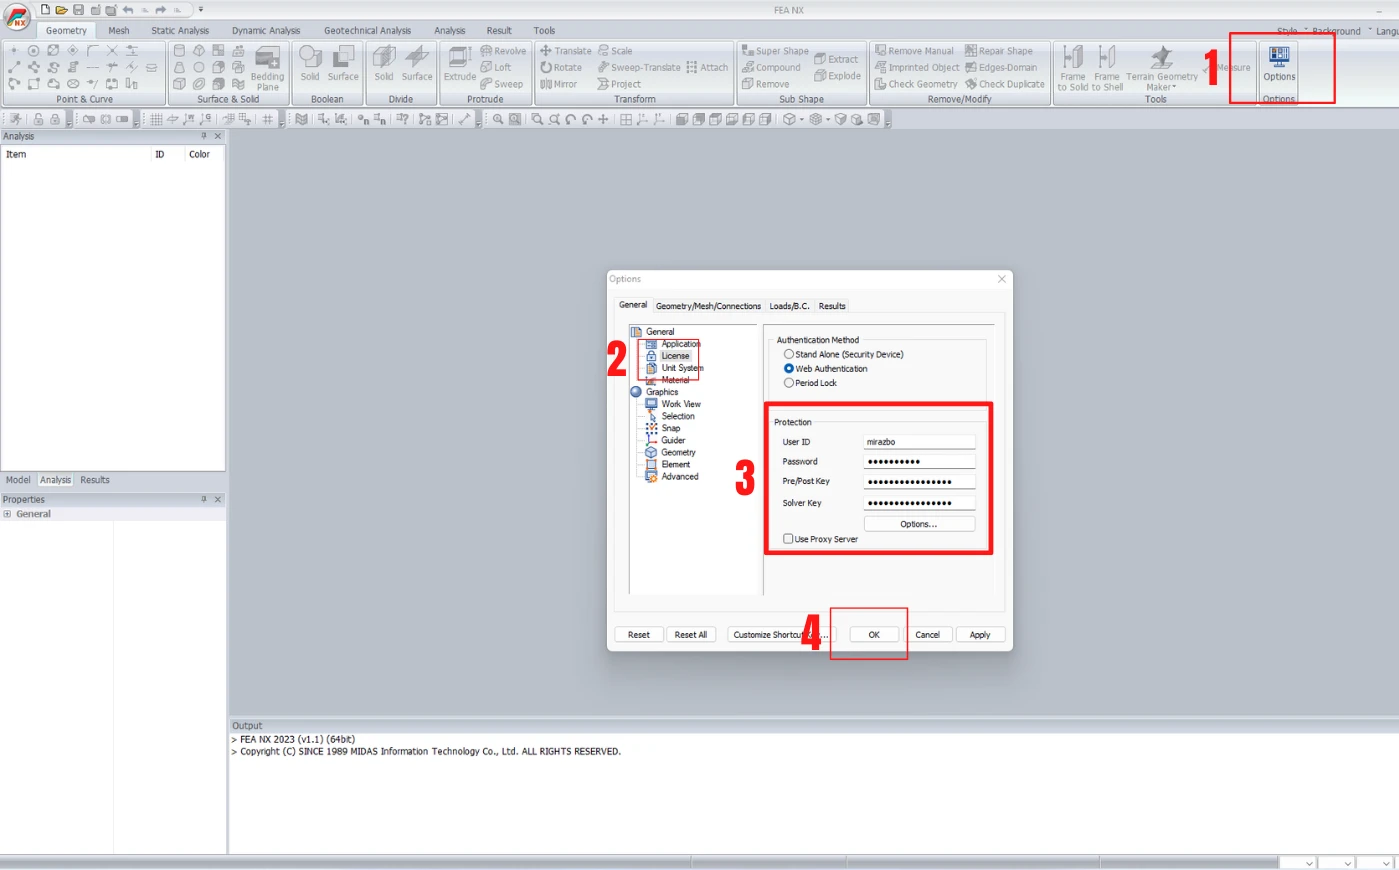Click the User ID input field
1399x870 pixels.
[x=919, y=442]
